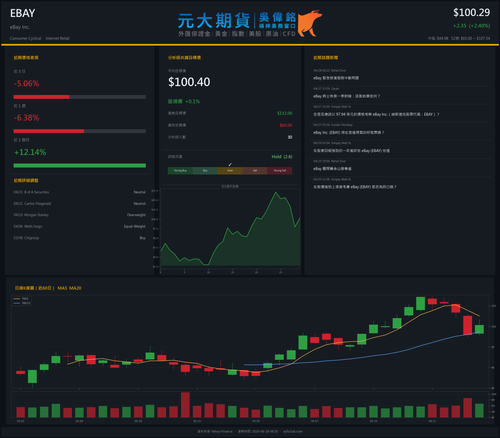Click the -6.38% performance value
The height and width of the screenshot is (438, 500).
[x=26, y=118]
